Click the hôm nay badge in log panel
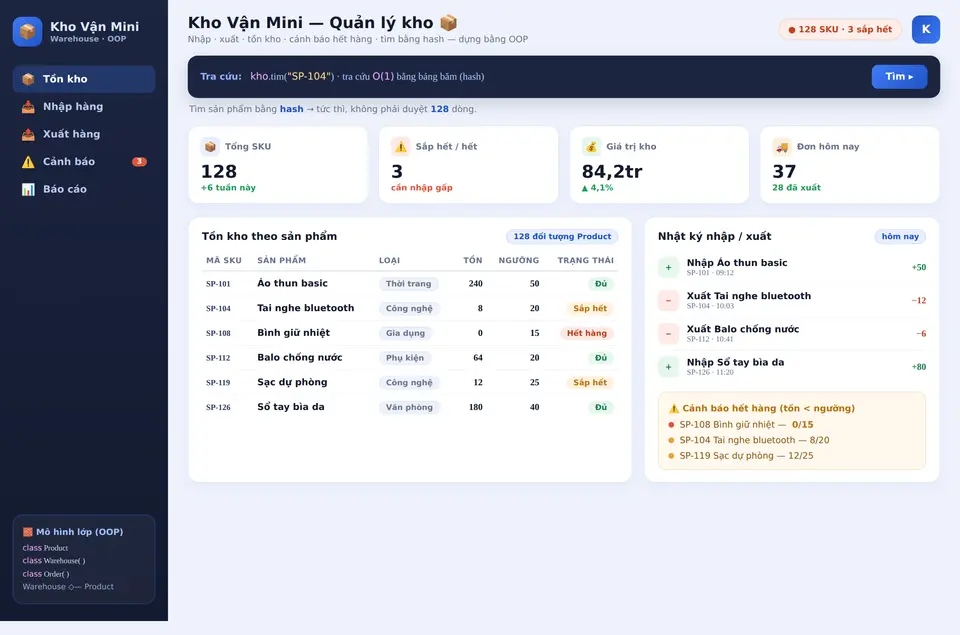960x635 pixels. point(900,236)
